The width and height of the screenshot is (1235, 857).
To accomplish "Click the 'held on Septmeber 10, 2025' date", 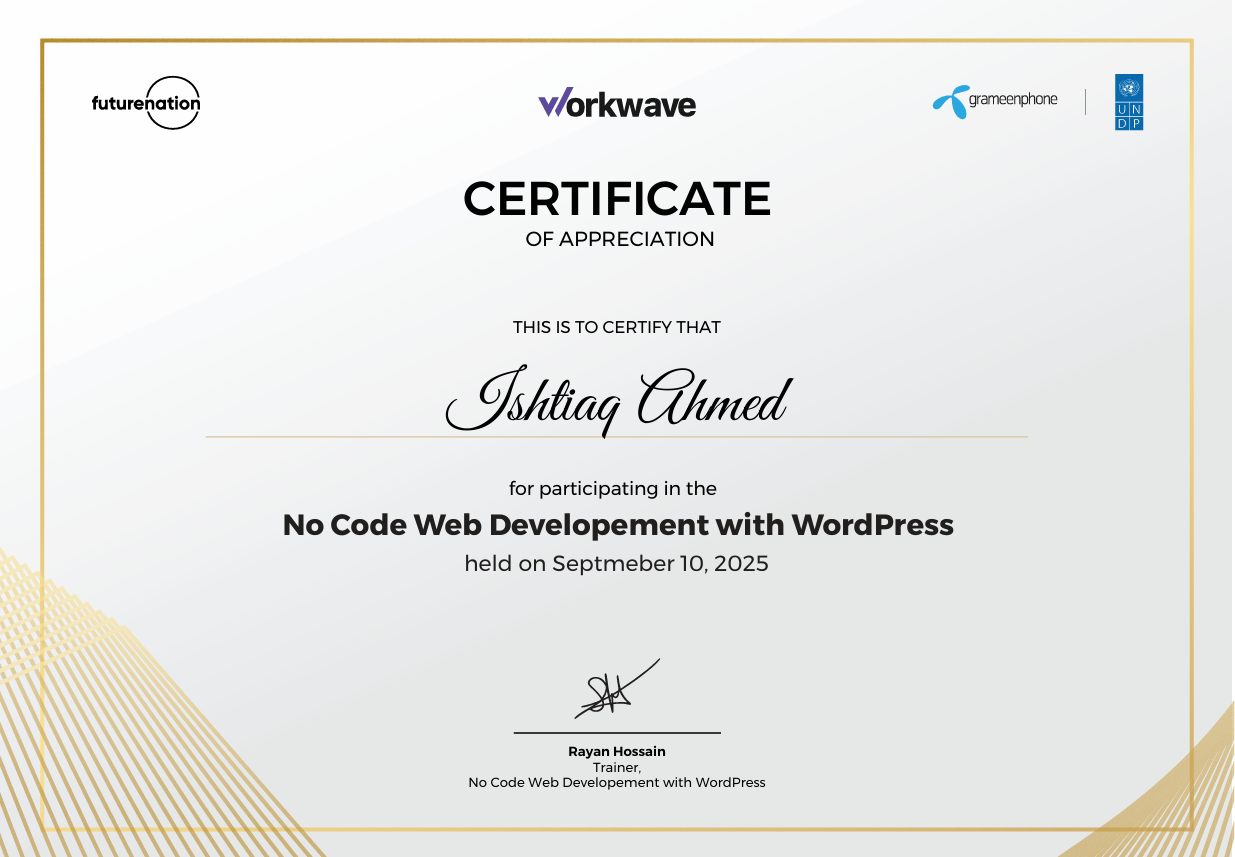I will tap(616, 564).
